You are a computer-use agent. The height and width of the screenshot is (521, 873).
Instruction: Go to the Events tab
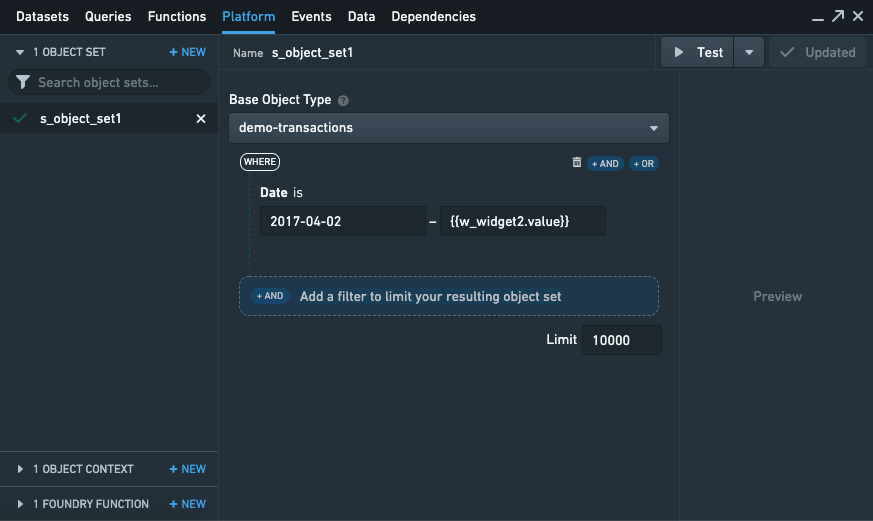pyautogui.click(x=311, y=17)
